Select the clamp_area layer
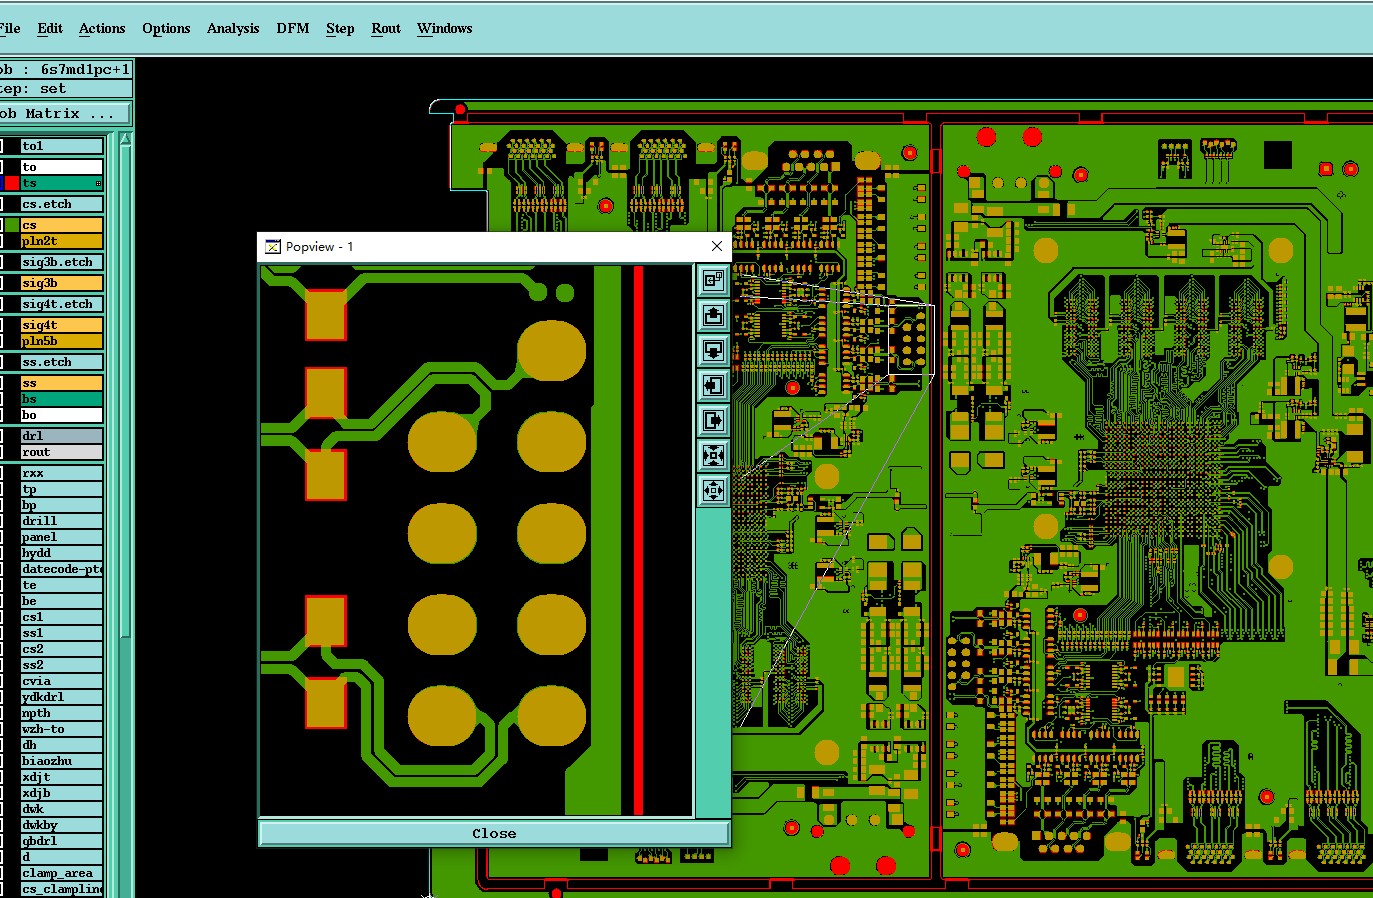This screenshot has height=898, width=1373. tap(61, 873)
